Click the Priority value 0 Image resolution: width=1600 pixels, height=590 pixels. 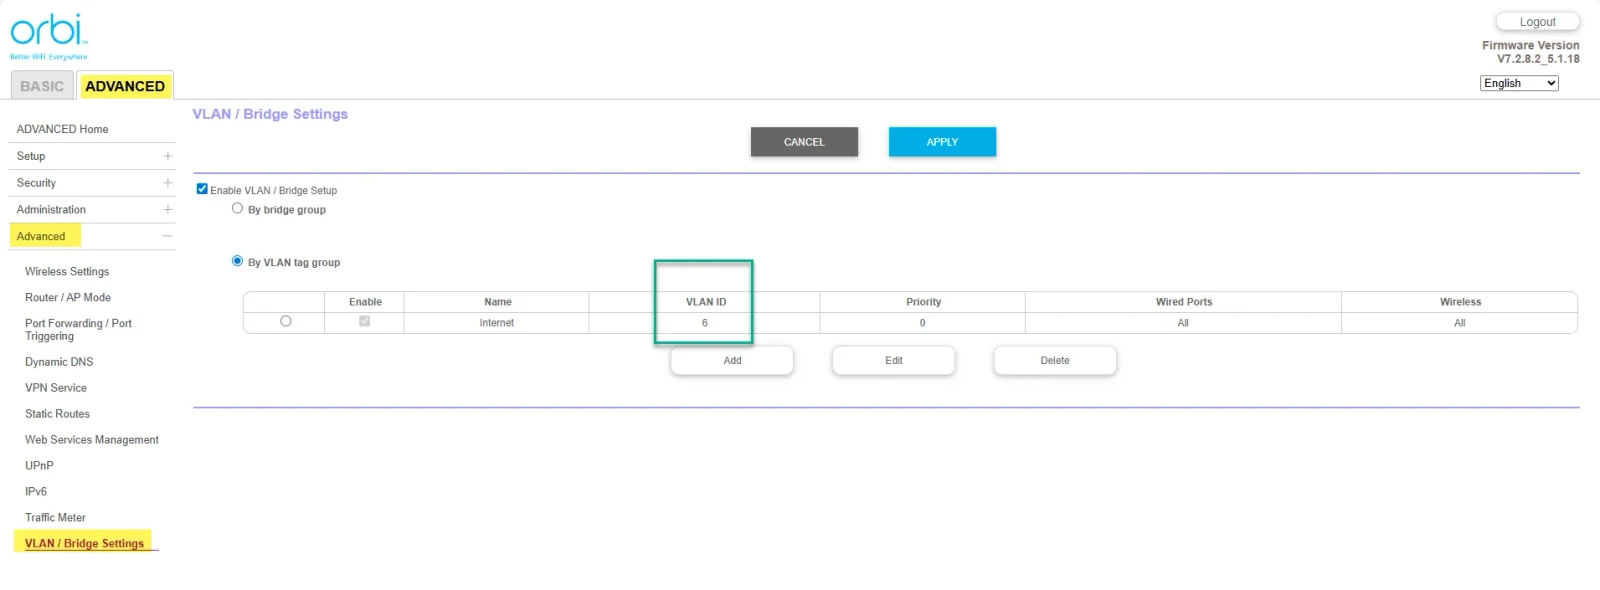[922, 323]
